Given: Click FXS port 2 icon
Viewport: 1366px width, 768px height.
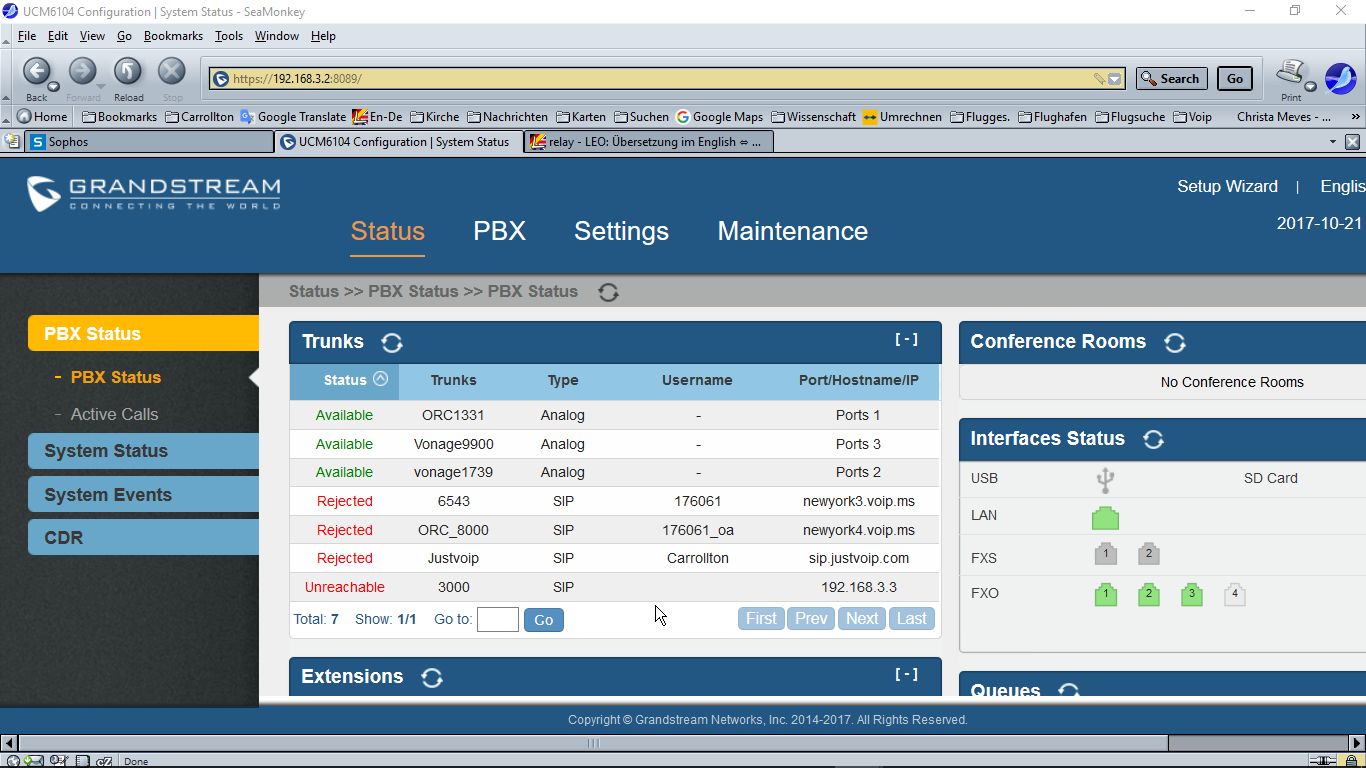Looking at the screenshot, I should (x=1148, y=554).
